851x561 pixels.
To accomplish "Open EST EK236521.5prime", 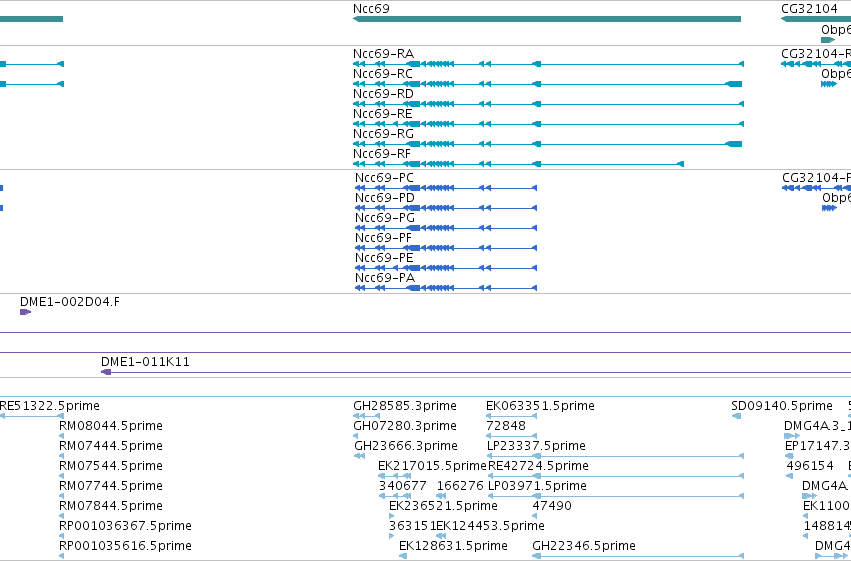I will [443, 507].
